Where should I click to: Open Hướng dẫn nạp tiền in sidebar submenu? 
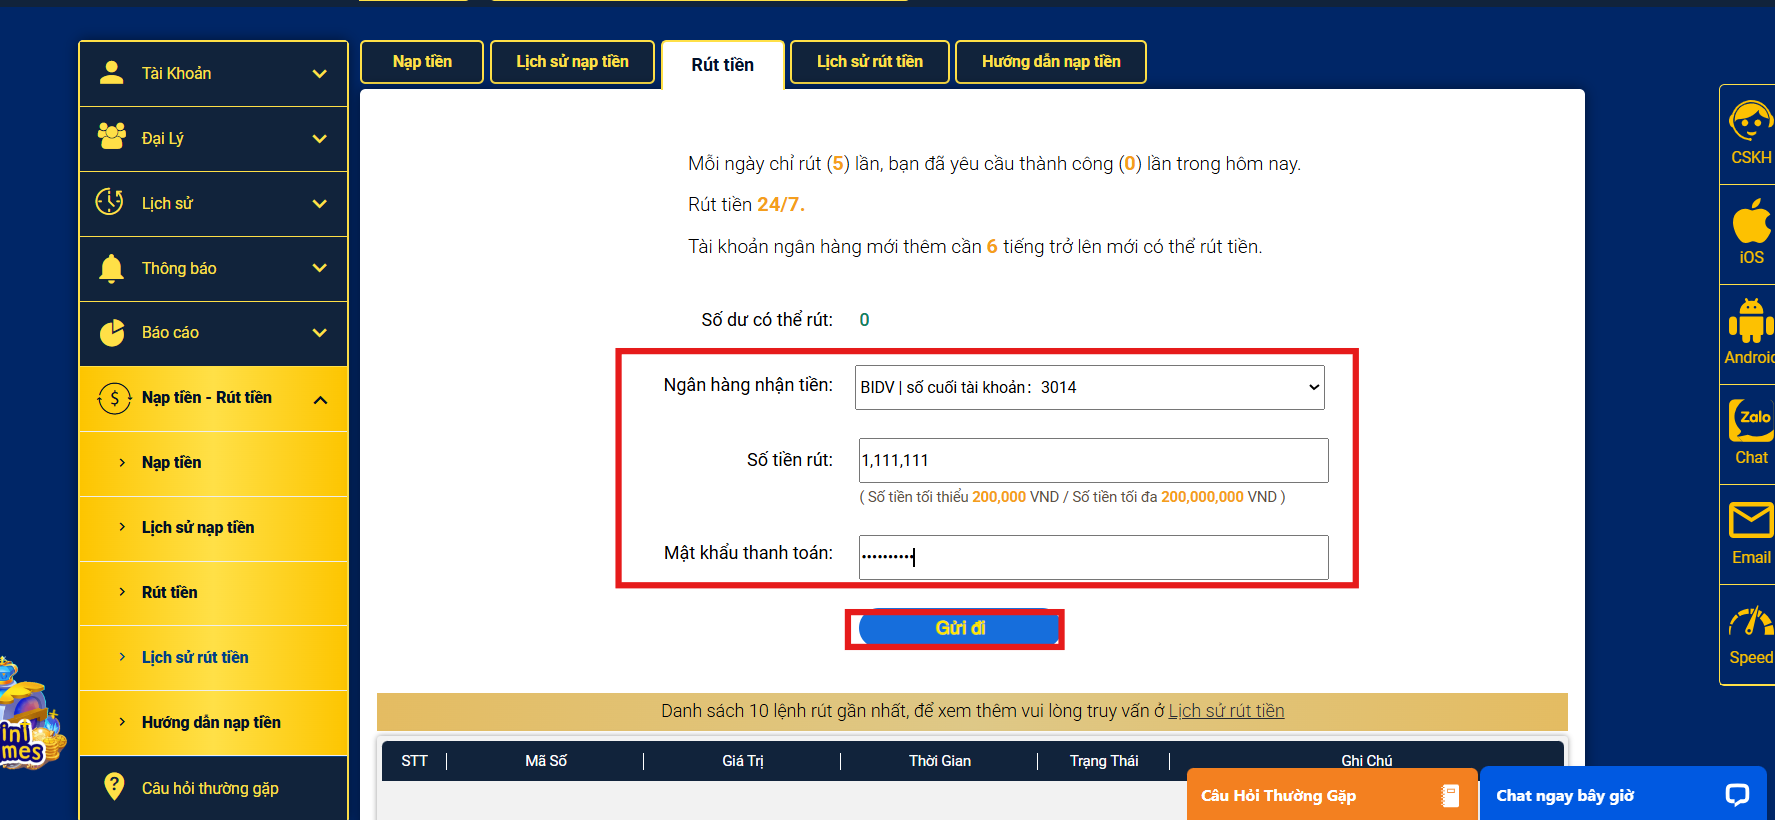(x=213, y=723)
